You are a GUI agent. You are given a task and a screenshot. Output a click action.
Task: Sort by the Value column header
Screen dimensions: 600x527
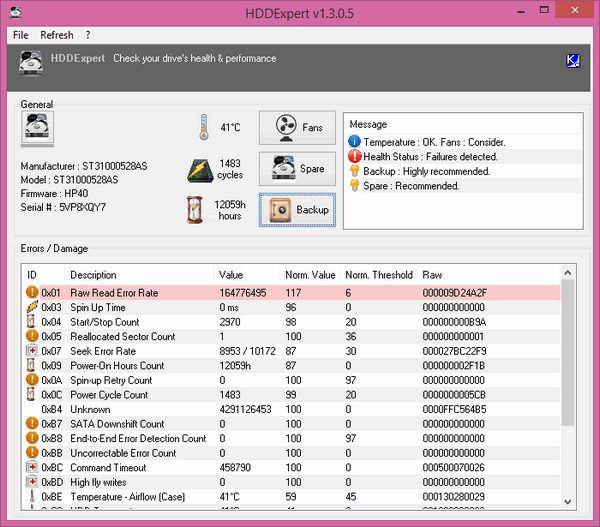coord(247,275)
